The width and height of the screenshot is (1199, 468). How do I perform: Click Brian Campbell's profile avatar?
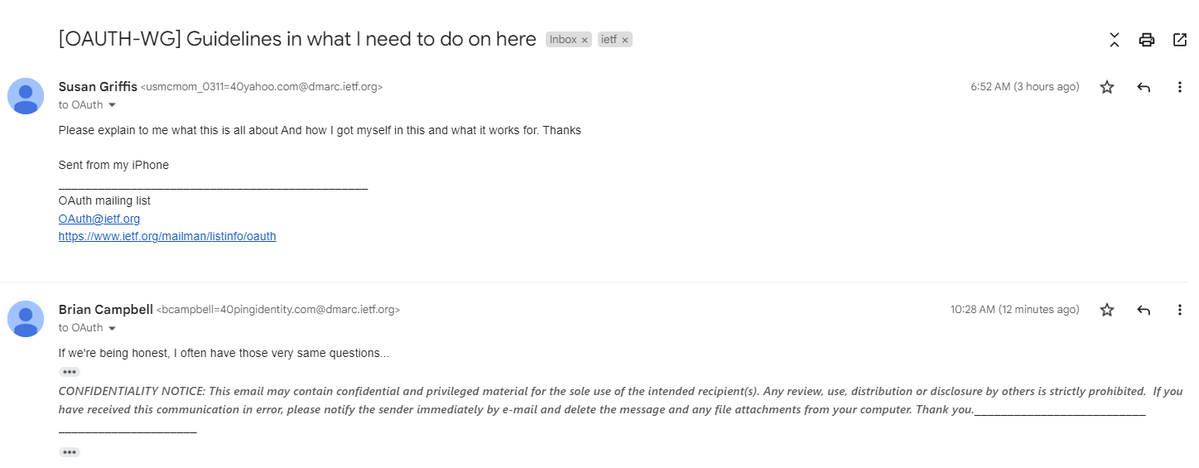click(25, 319)
